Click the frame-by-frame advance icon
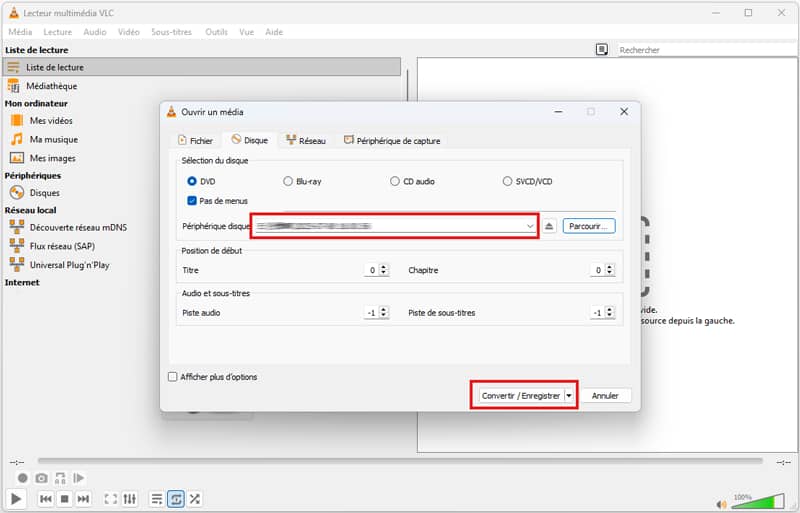The width and height of the screenshot is (800, 513). point(79,478)
